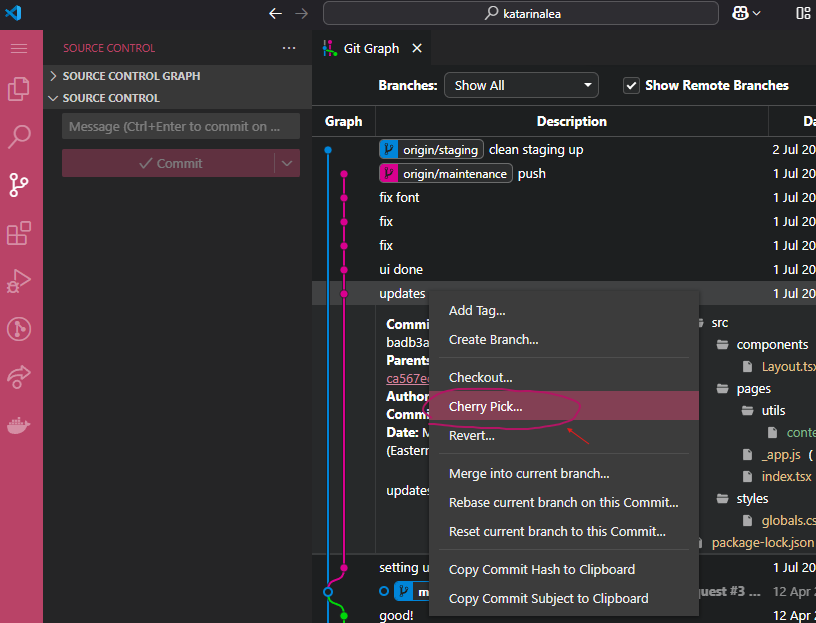816x623 pixels.
Task: Open the Source Control view icon
Action: [x=19, y=185]
